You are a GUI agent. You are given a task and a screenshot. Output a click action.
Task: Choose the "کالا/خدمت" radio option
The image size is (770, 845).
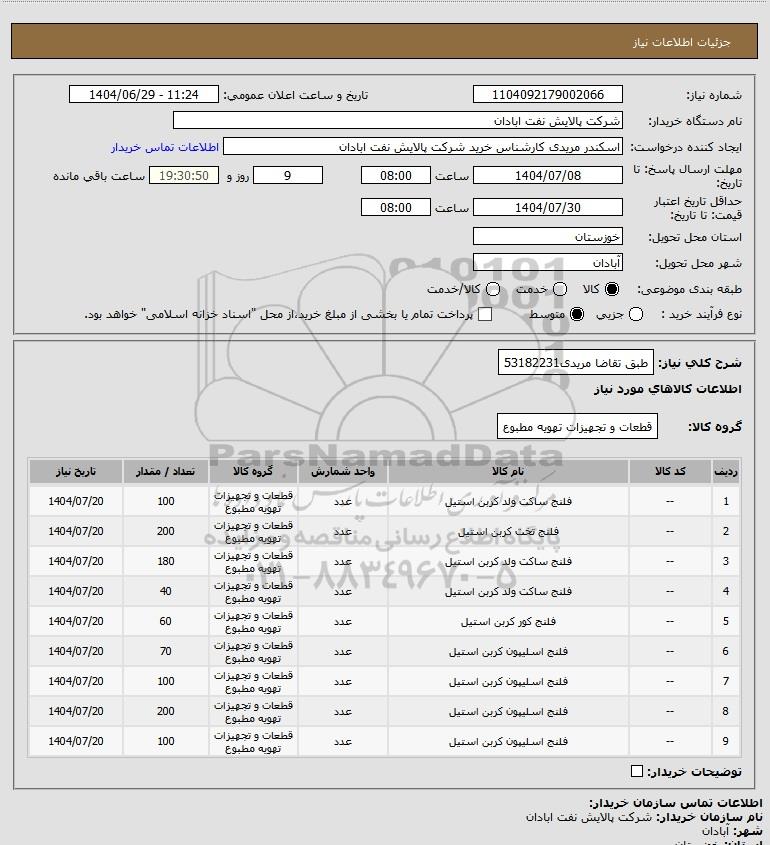tap(493, 289)
